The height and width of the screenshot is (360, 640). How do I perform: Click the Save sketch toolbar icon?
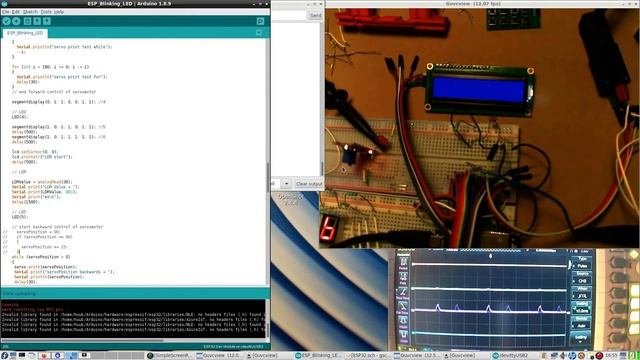point(47,21)
